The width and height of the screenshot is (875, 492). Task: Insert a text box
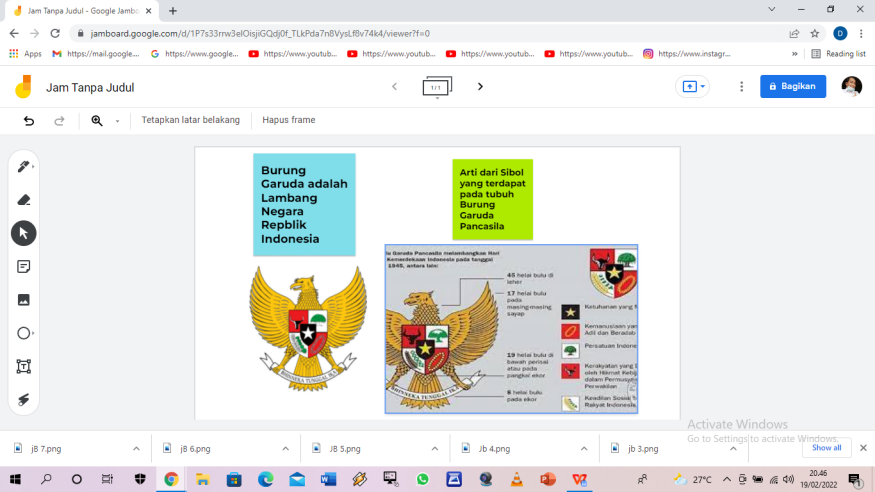click(x=23, y=366)
